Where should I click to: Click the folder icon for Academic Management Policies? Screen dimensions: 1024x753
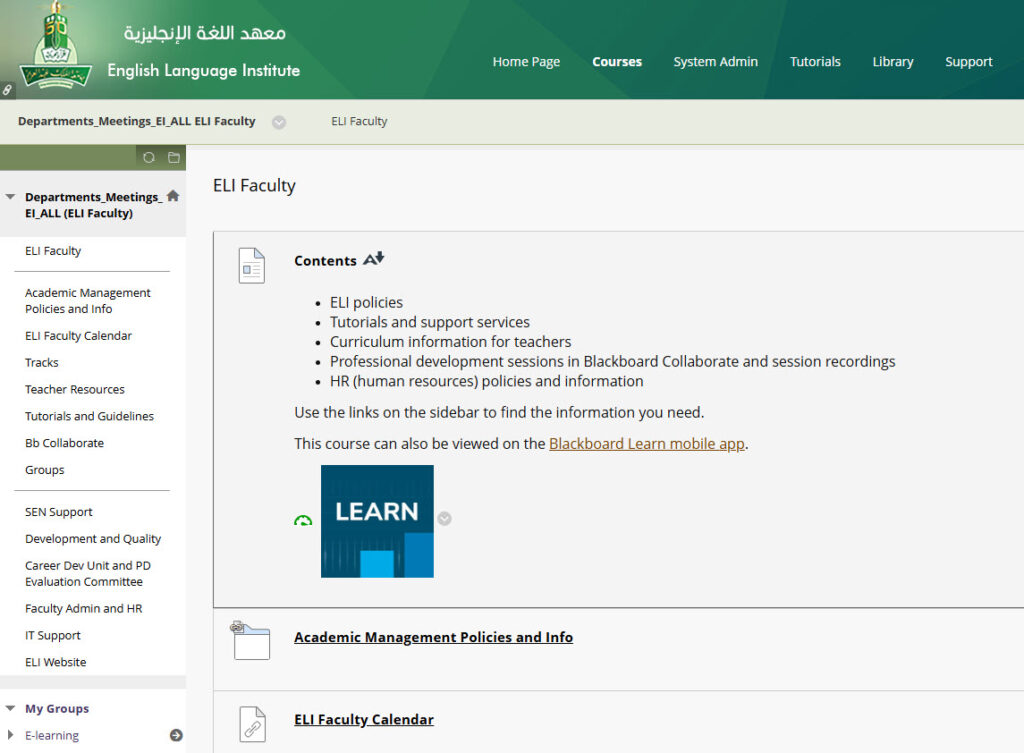pos(251,640)
